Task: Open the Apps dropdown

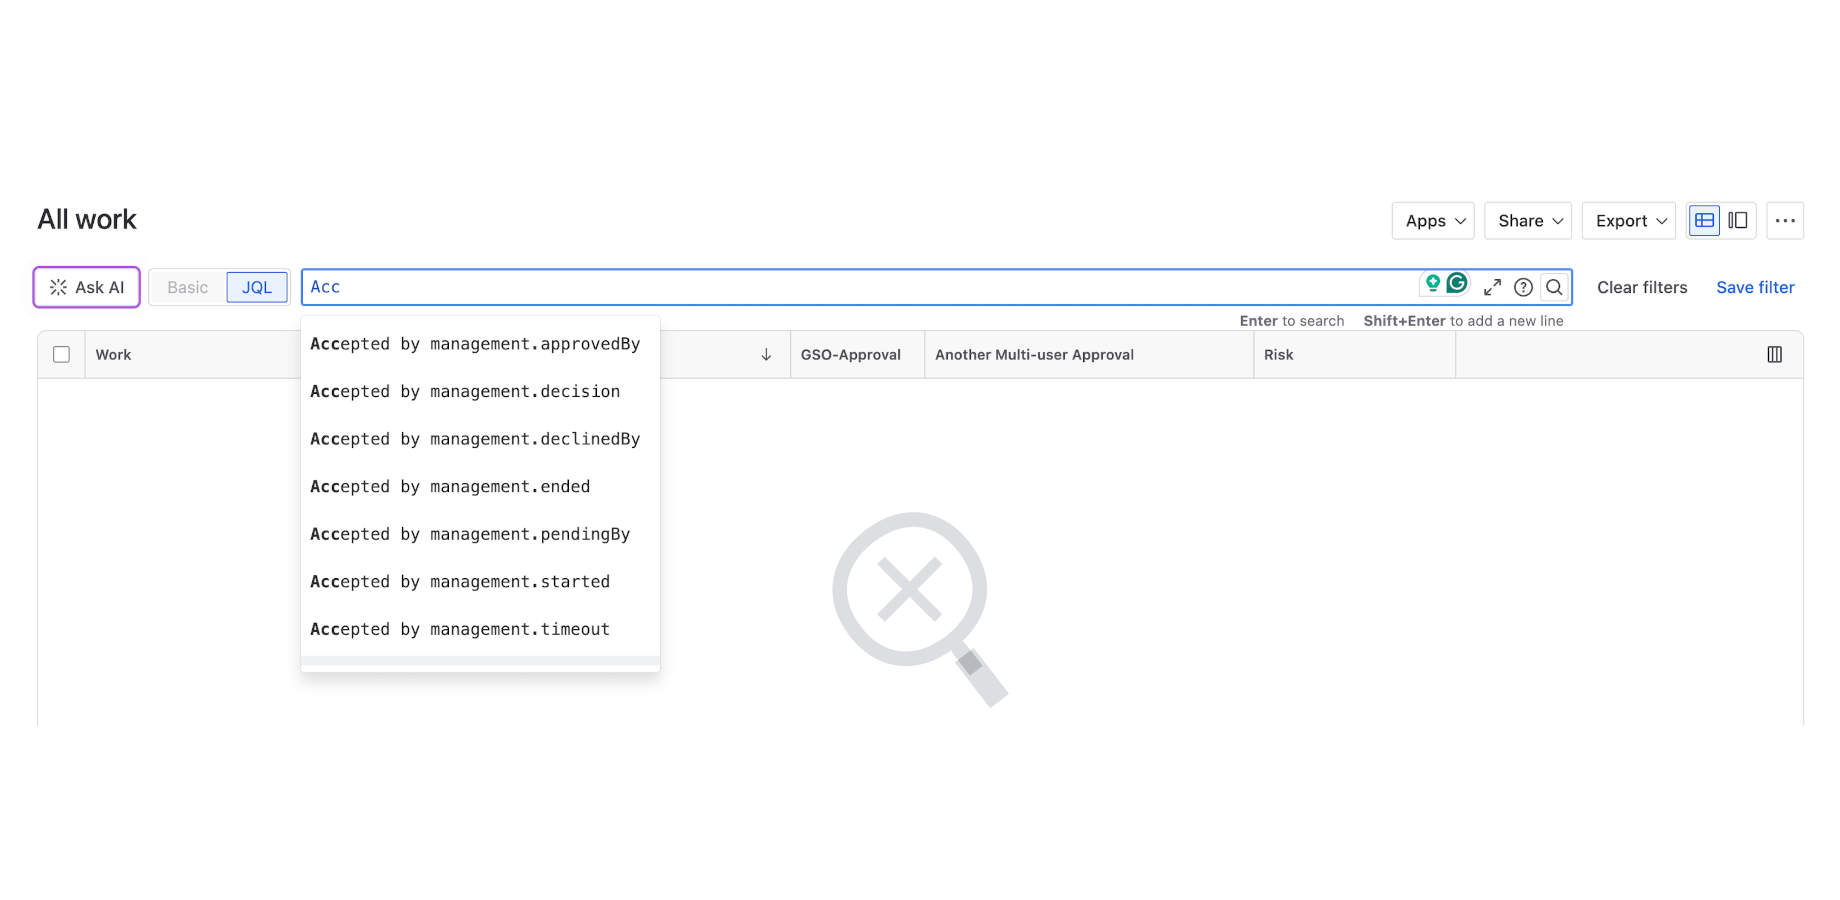Action: [1433, 221]
